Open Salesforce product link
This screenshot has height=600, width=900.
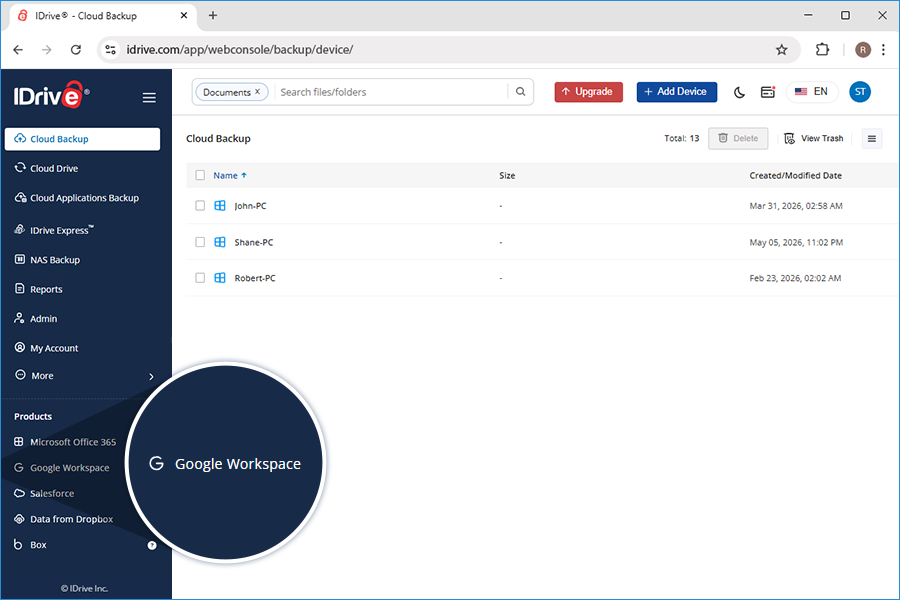pos(44,494)
